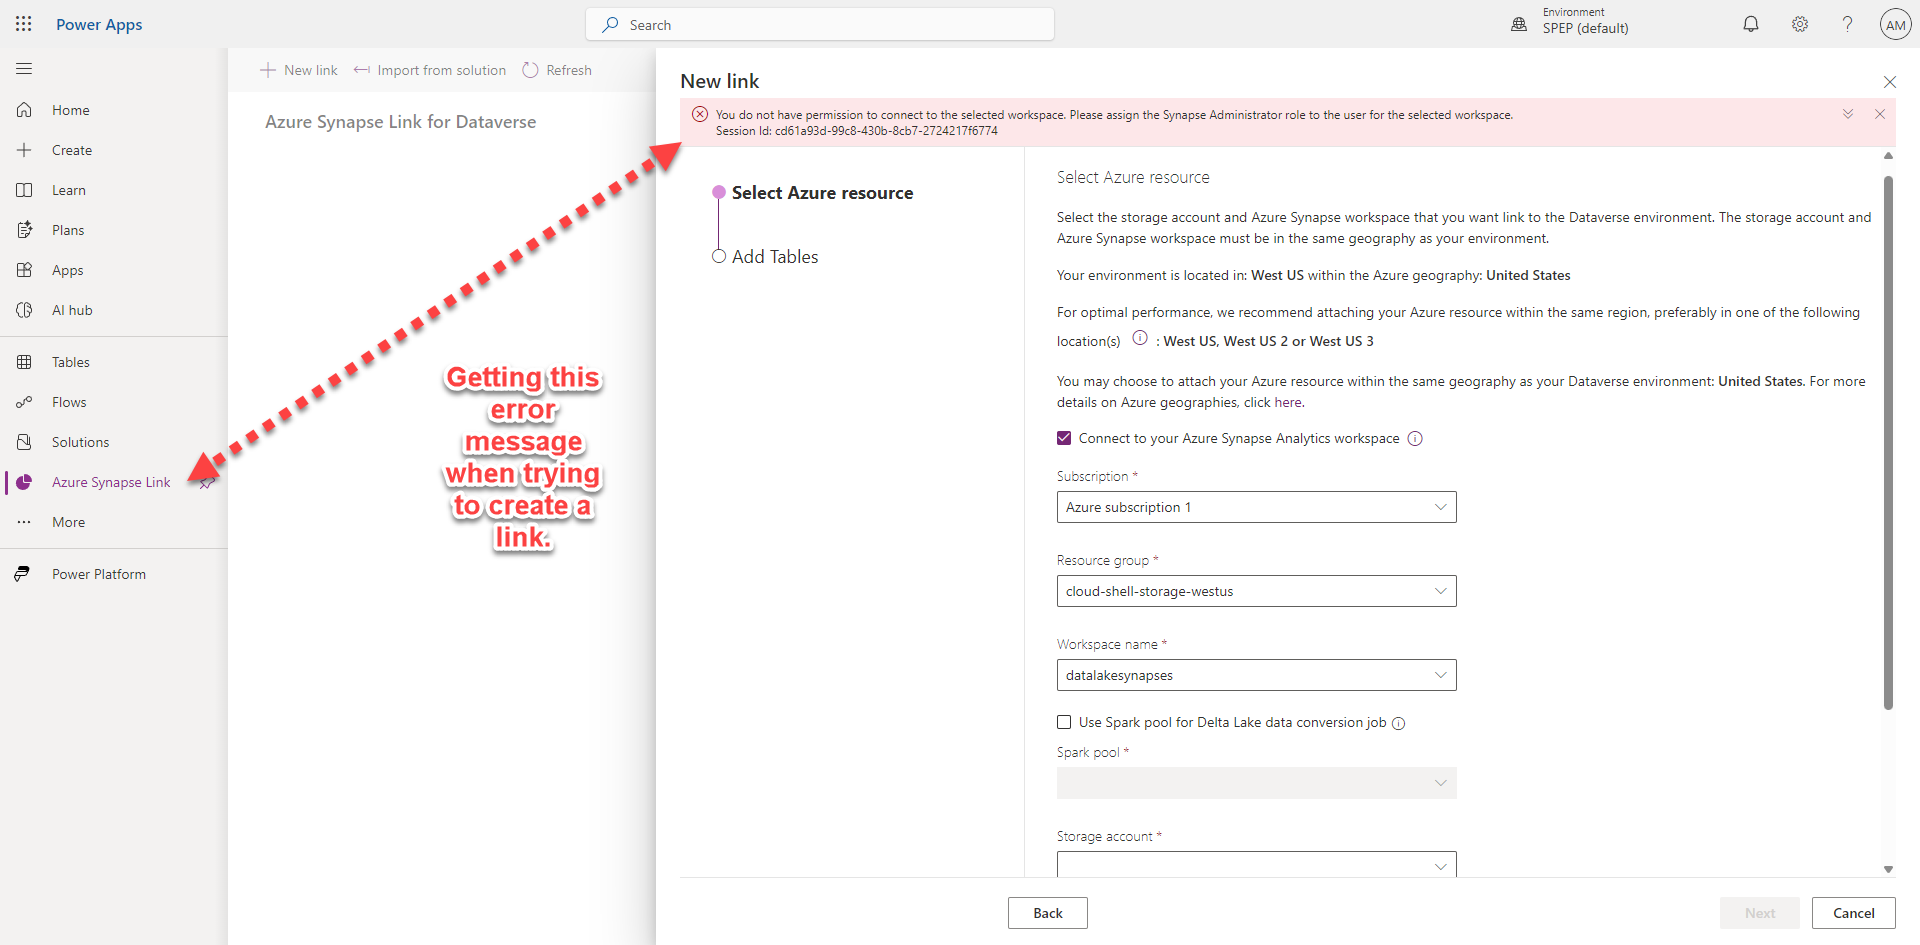Click the Learn book icon

[24, 190]
